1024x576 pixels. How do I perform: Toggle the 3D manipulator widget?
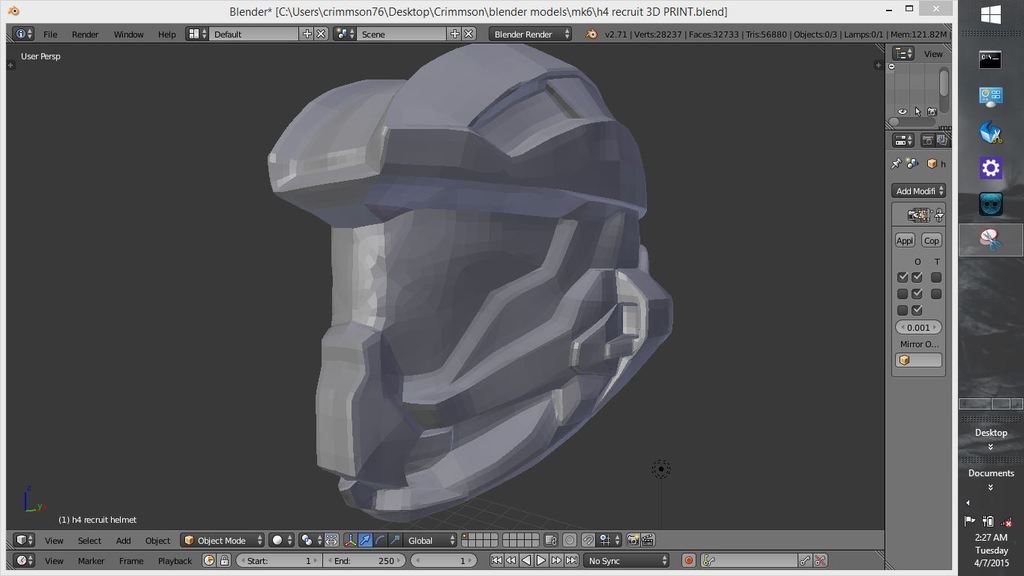[350, 540]
